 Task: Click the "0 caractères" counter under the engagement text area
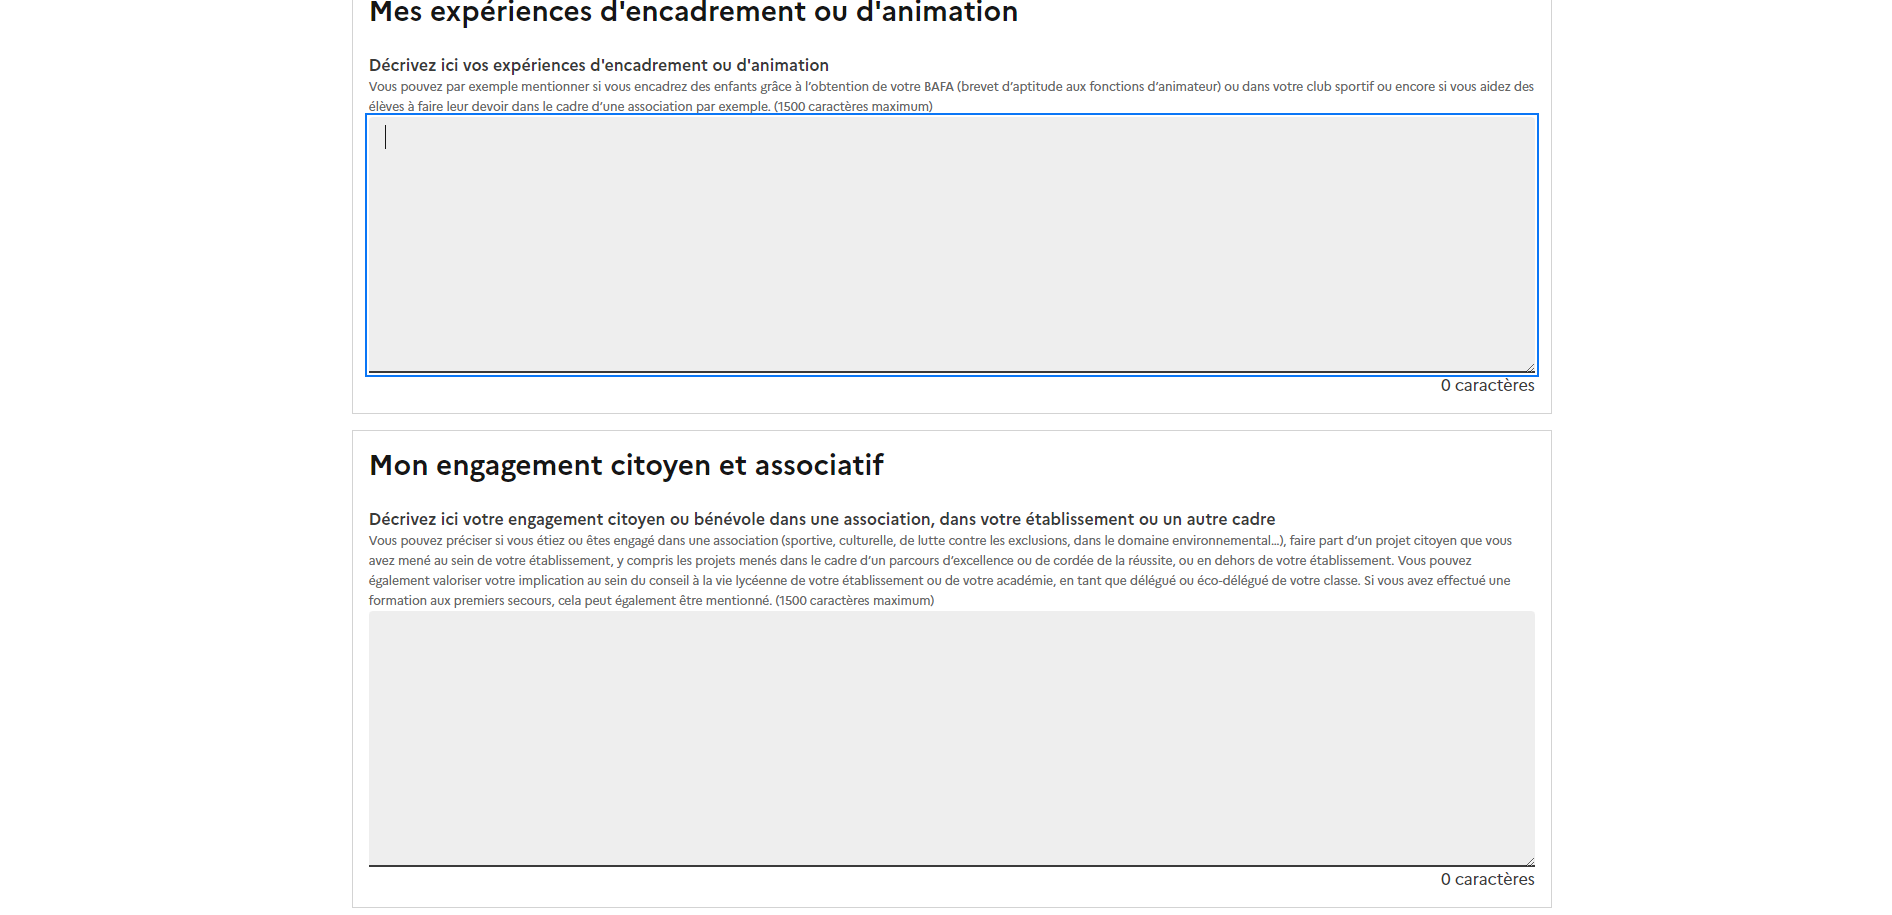(1487, 880)
